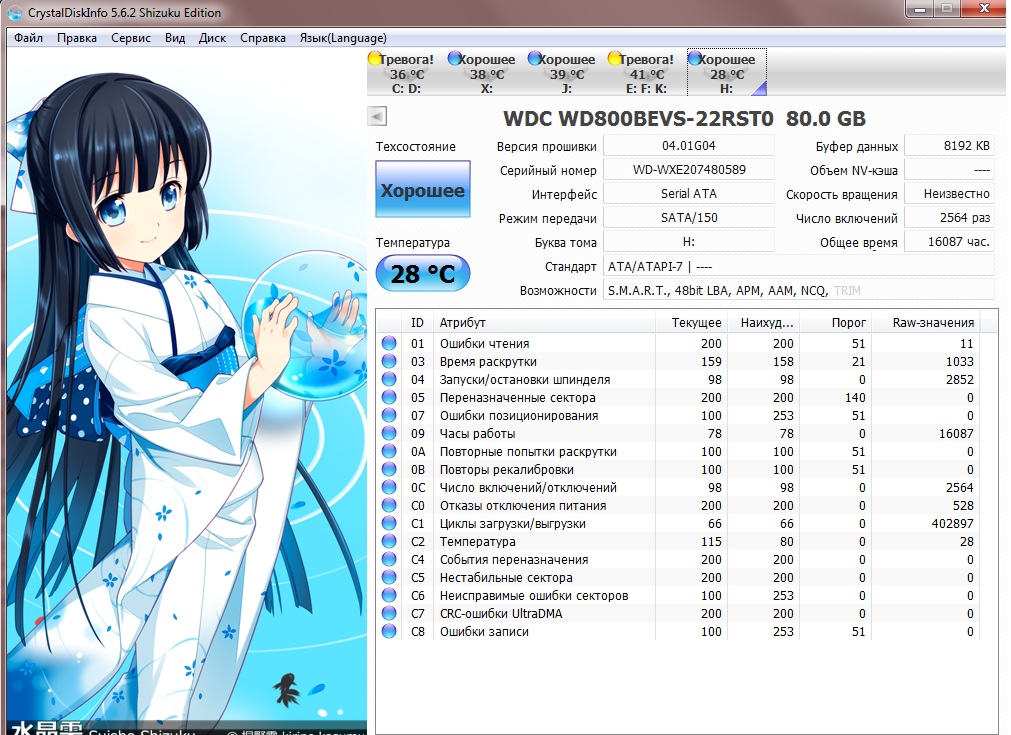Click status icon of Ошибки записи row
This screenshot has width=1011, height=735.
(389, 632)
